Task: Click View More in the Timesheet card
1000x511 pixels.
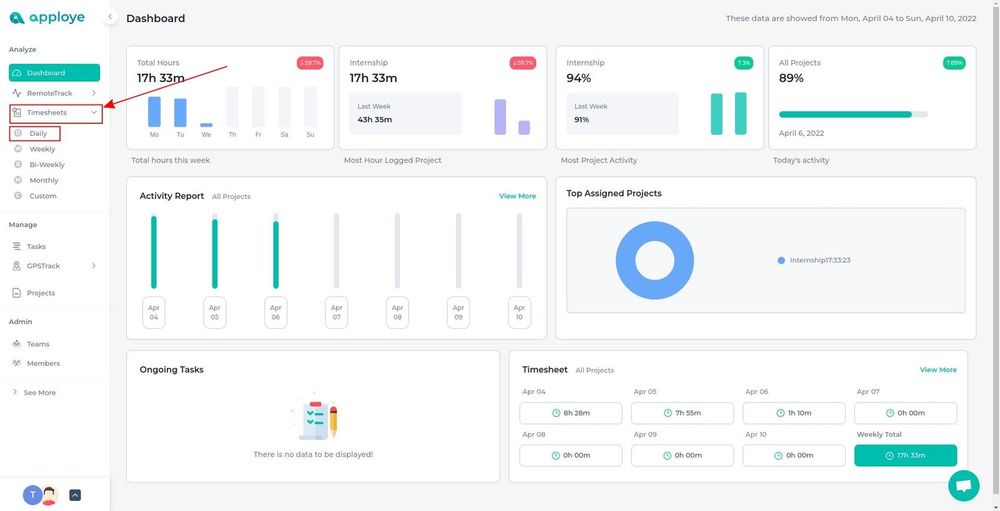Action: pos(938,370)
